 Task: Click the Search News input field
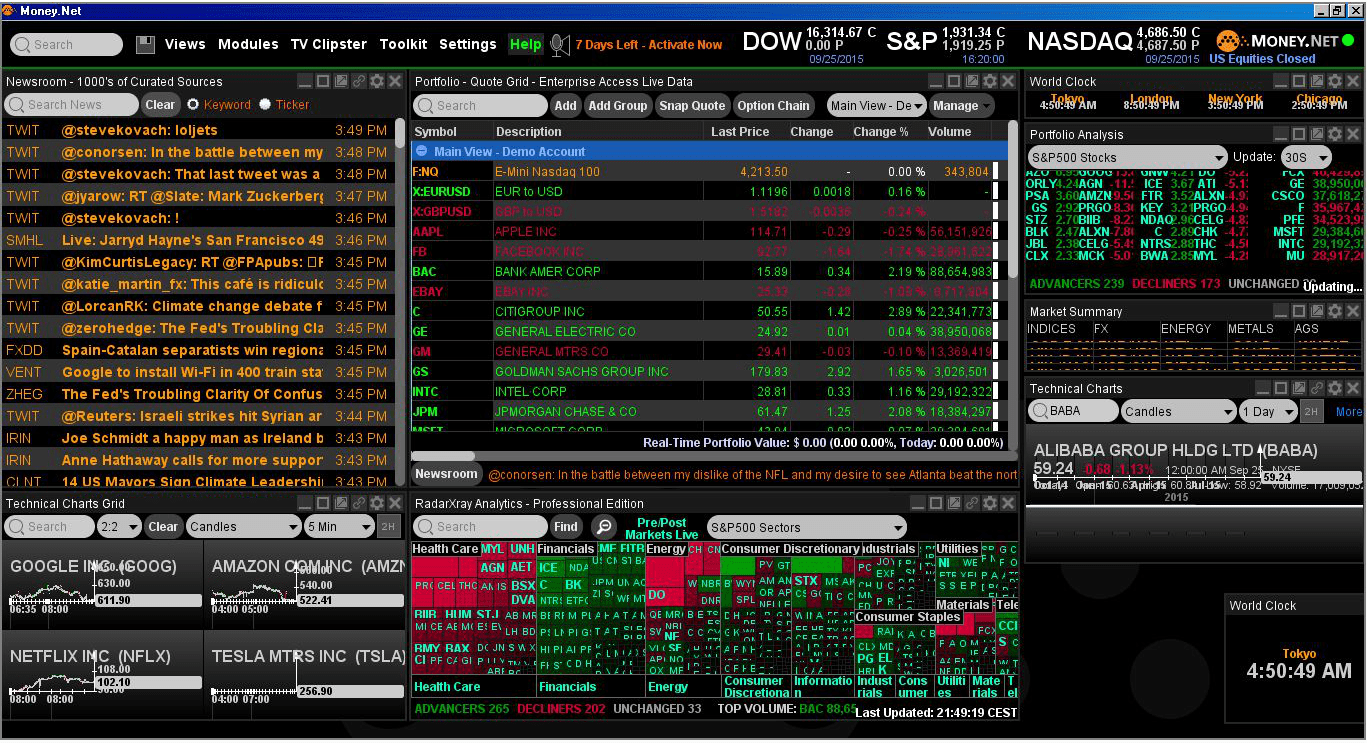pos(72,104)
